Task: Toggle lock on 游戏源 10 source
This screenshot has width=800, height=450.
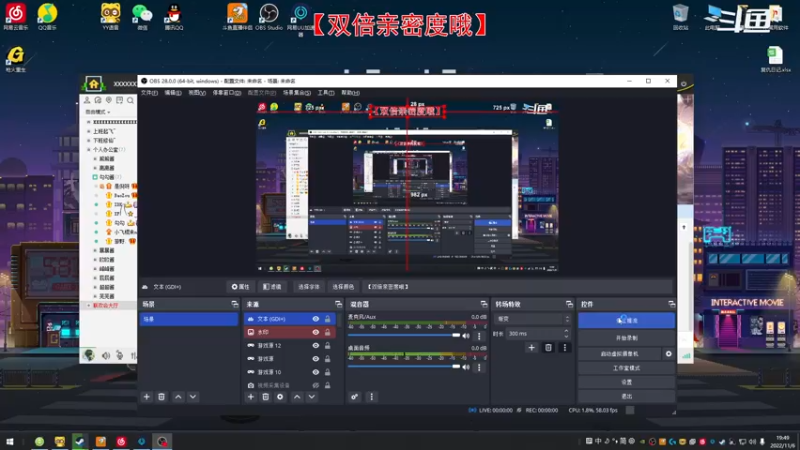Action: pyautogui.click(x=328, y=372)
